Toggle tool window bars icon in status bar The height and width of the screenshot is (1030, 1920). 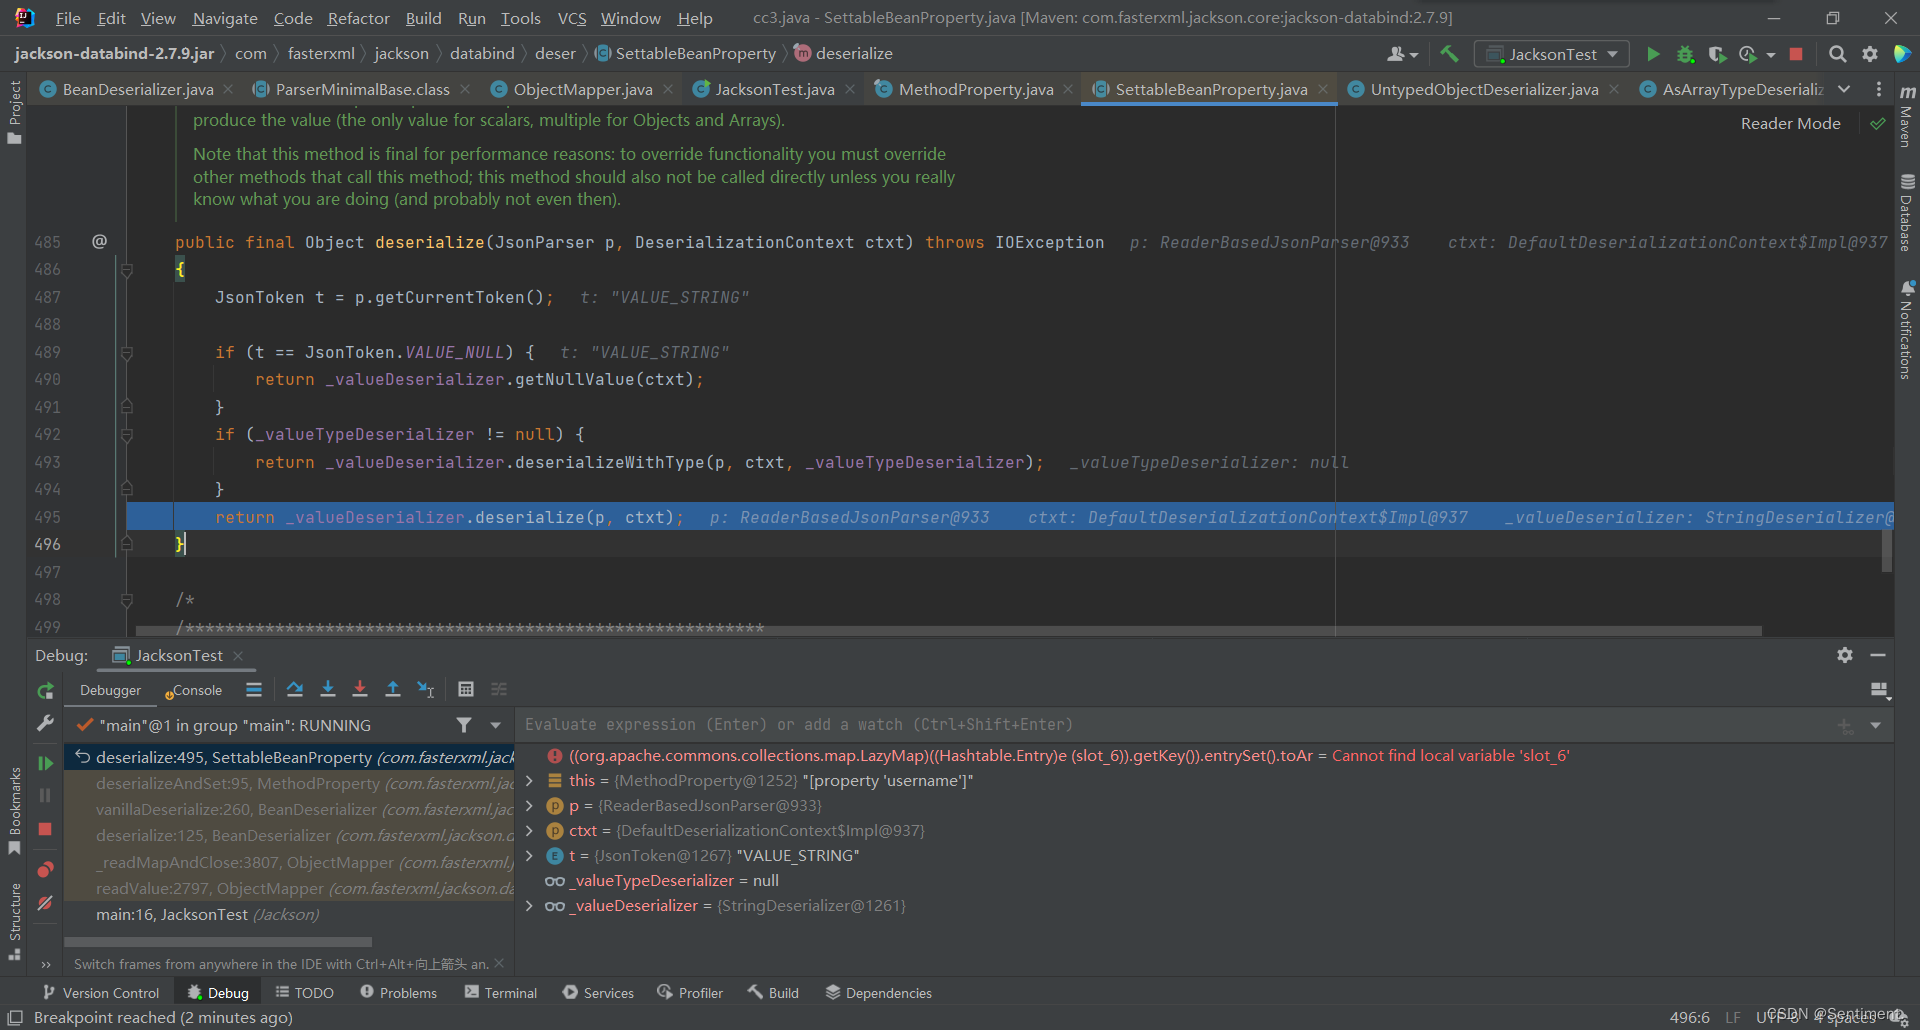point(15,1017)
